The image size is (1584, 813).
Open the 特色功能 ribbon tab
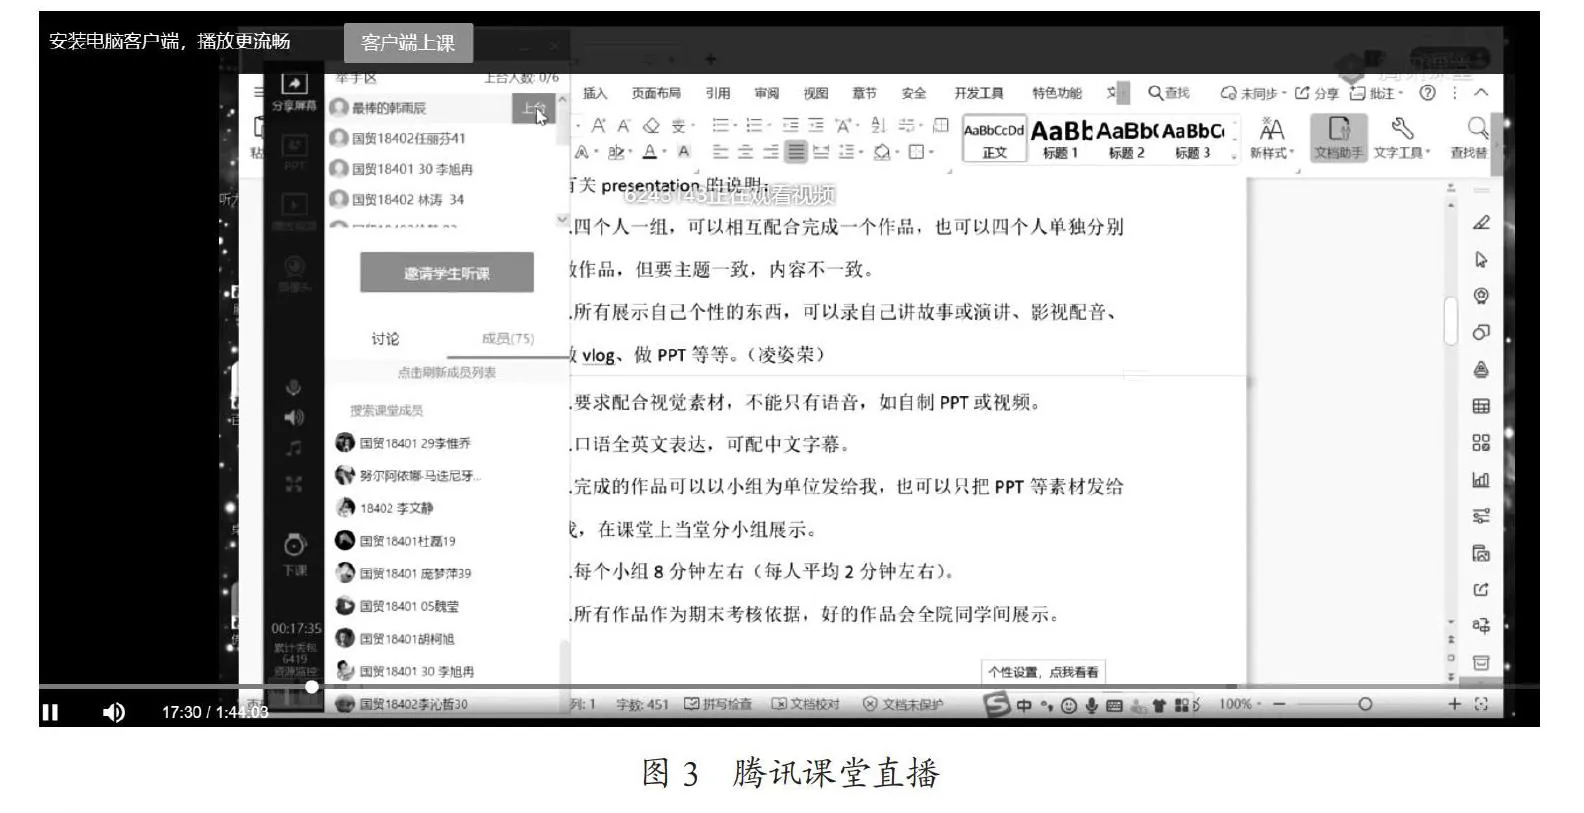pos(1057,93)
